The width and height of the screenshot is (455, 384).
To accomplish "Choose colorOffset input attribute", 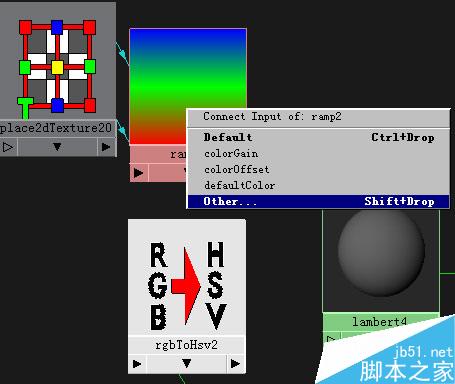I will (318, 169).
